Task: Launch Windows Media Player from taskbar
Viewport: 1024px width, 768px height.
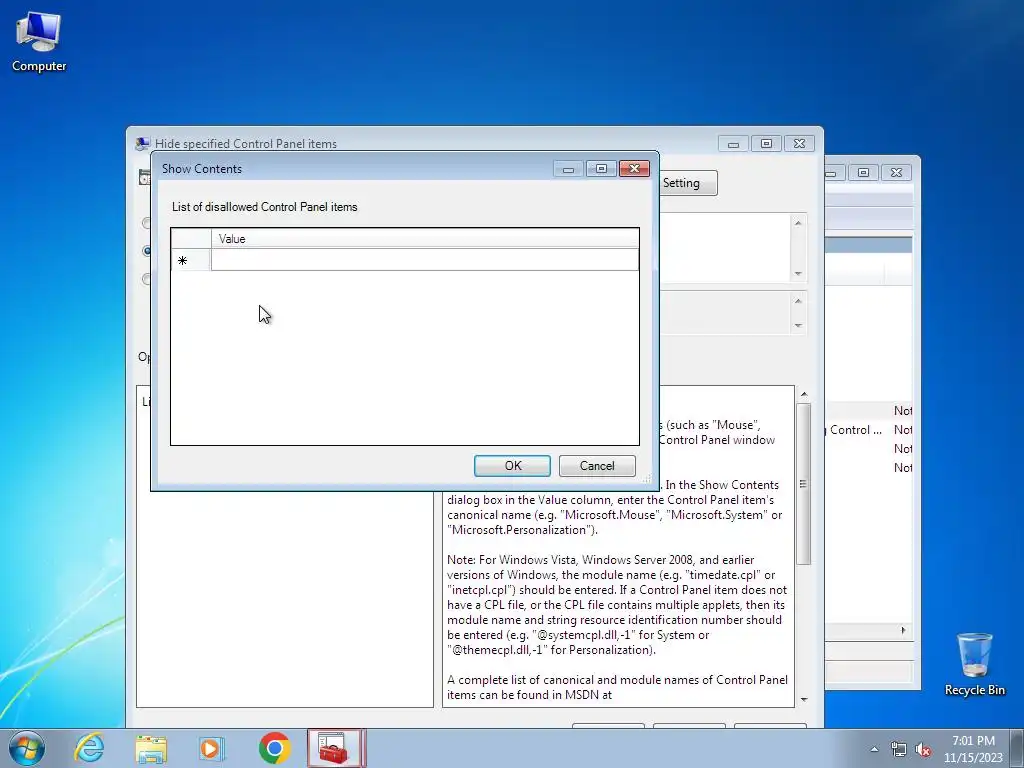Action: (212, 748)
